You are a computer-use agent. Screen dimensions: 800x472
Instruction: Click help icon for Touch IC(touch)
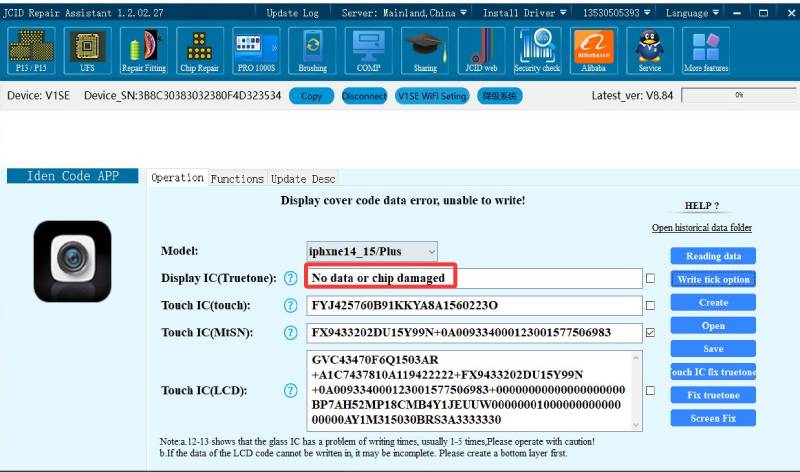coord(290,305)
